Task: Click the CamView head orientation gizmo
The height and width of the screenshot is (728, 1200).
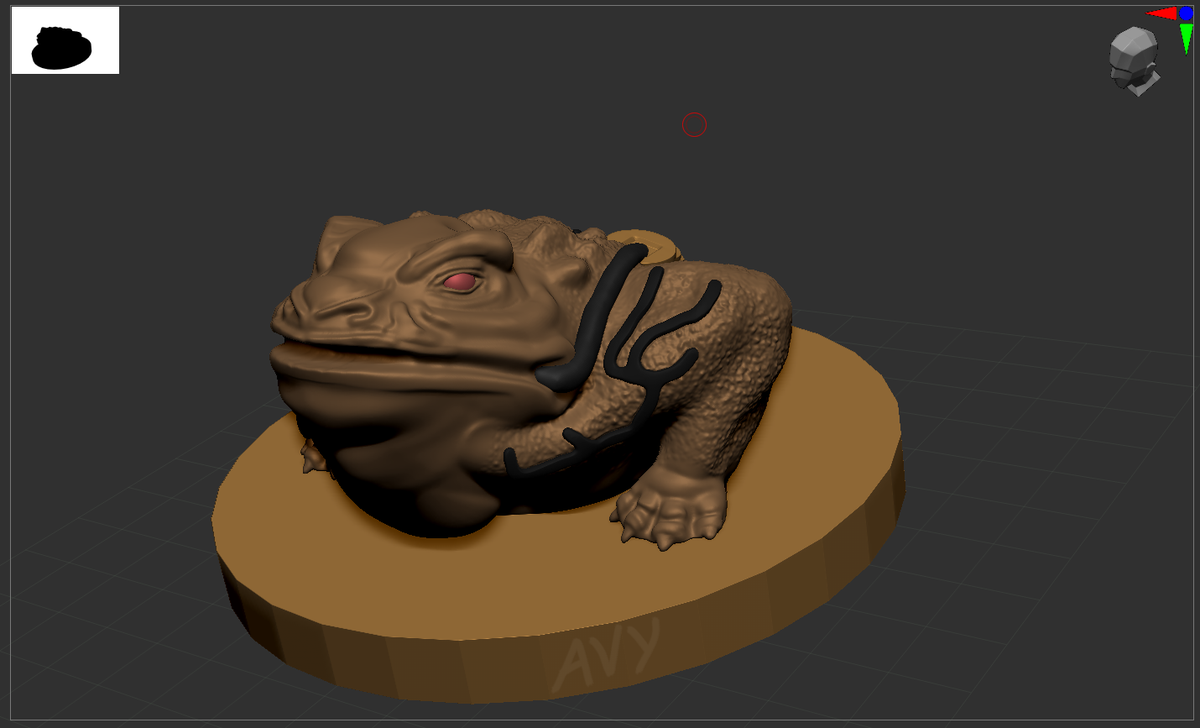Action: click(x=1134, y=61)
